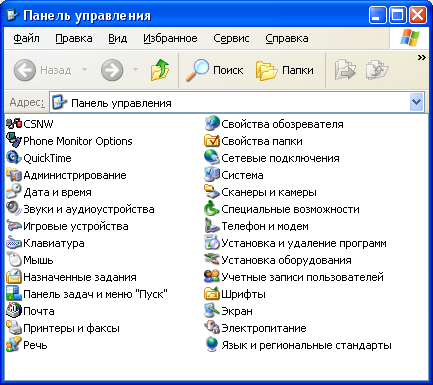Open the Шрифты fonts folder icon
Screen dimensions: 433x385
(x=212, y=294)
